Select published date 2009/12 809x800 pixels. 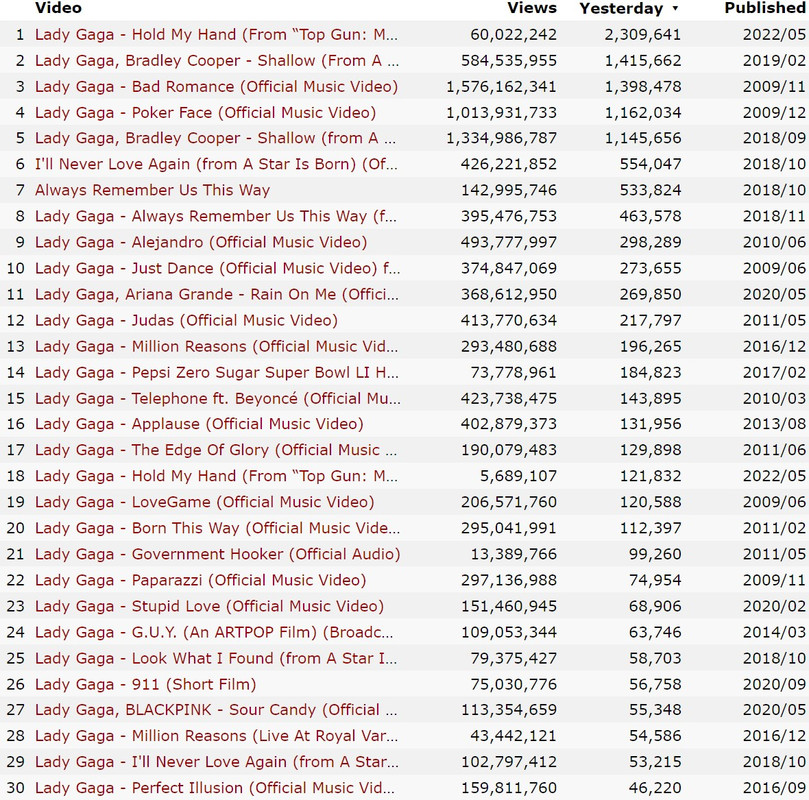click(774, 112)
